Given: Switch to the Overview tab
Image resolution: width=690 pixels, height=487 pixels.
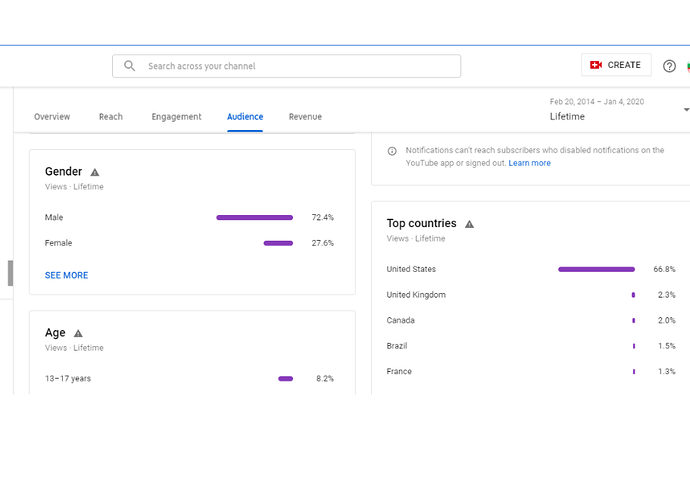Looking at the screenshot, I should point(52,117).
